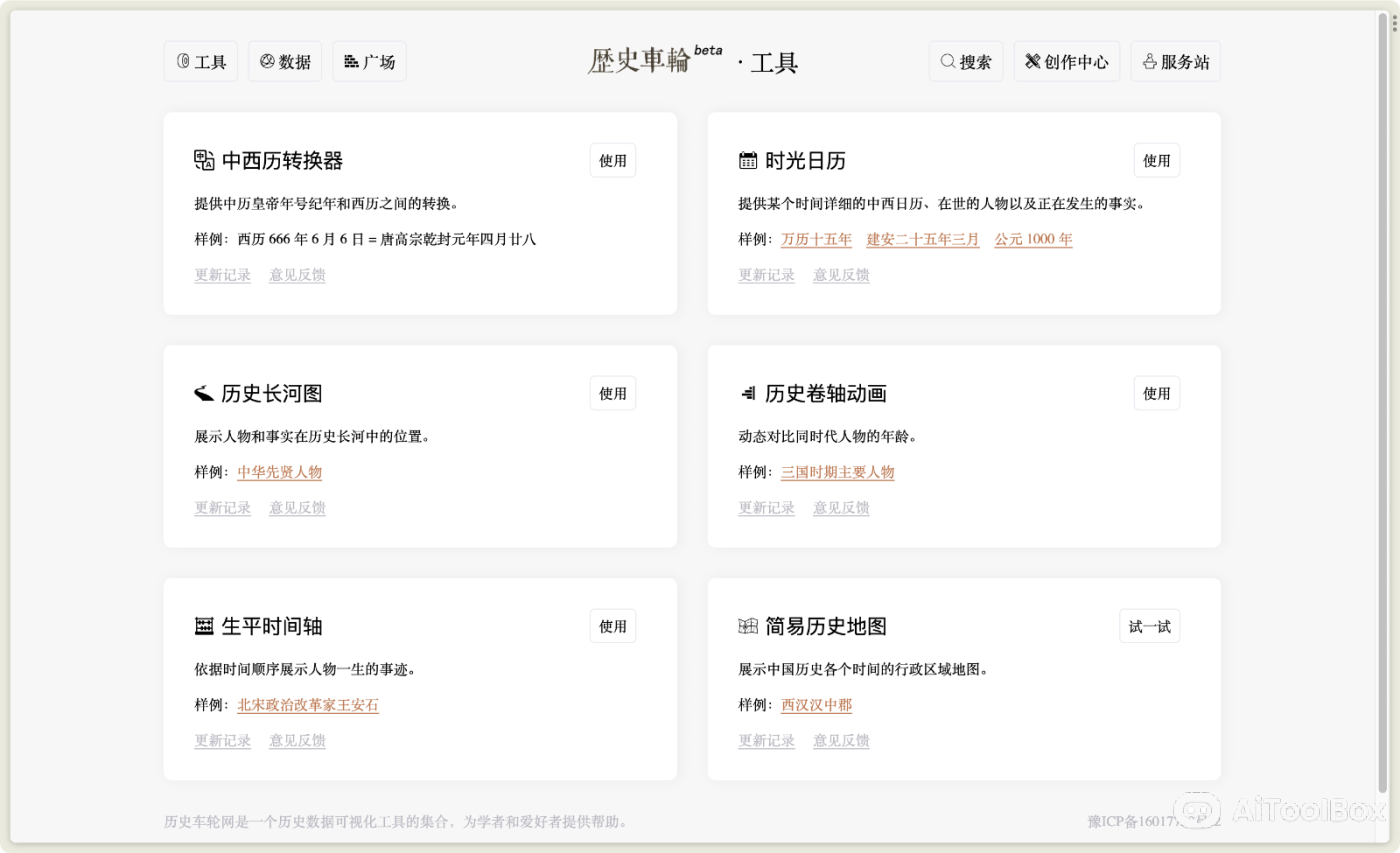Open the 北宋政治改革家王安石 sample link

point(309,705)
